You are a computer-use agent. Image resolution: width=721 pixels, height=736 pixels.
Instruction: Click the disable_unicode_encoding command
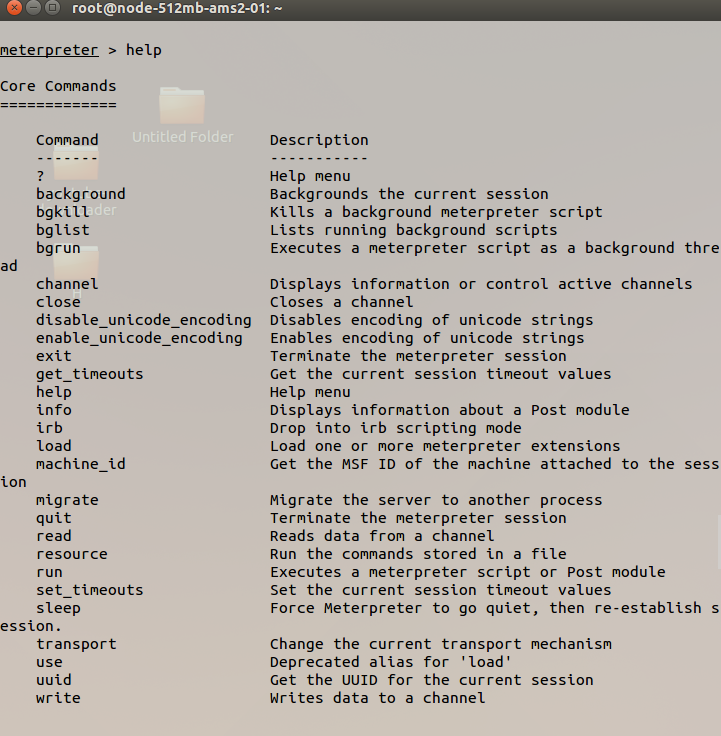pyautogui.click(x=143, y=320)
